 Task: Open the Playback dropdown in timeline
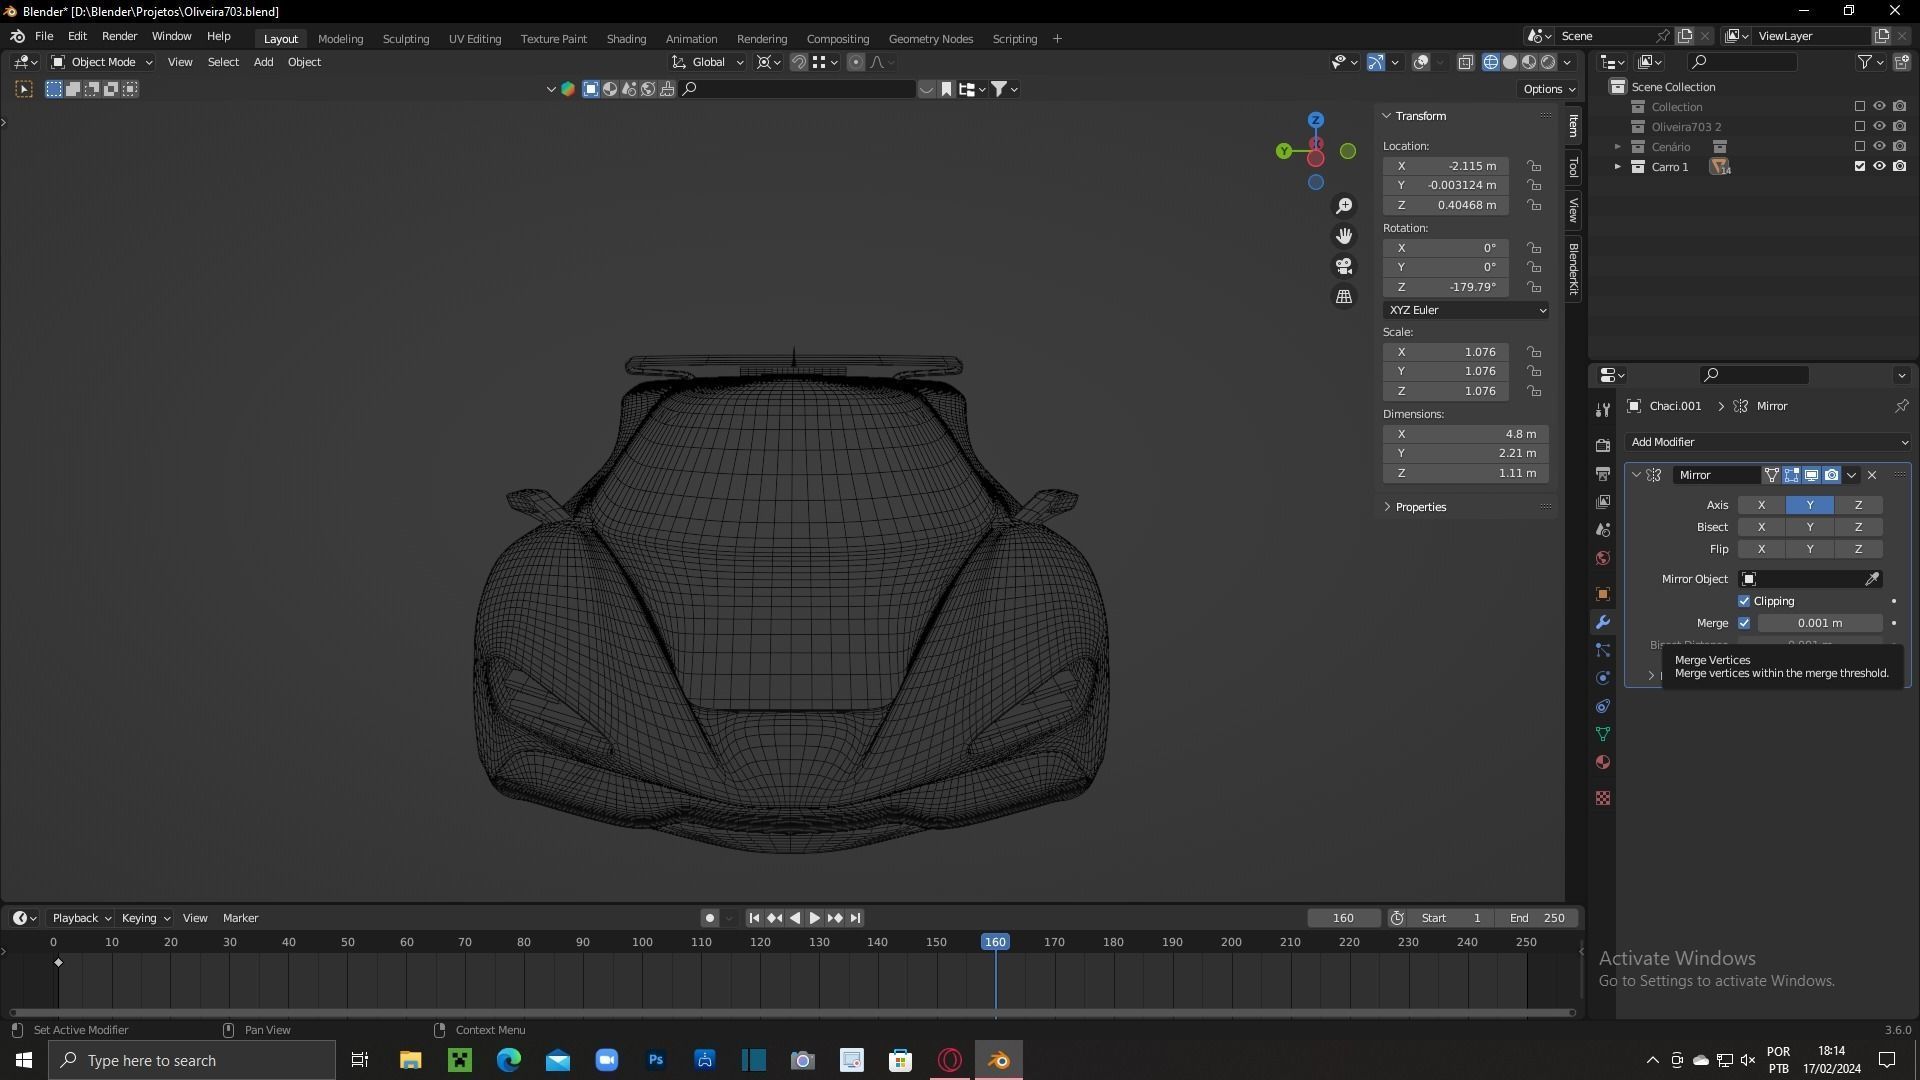81,918
